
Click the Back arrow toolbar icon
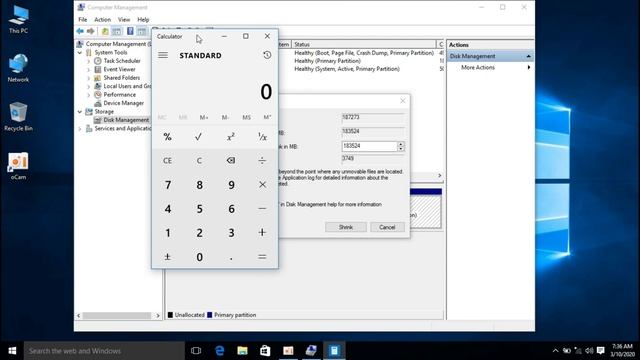(x=80, y=31)
